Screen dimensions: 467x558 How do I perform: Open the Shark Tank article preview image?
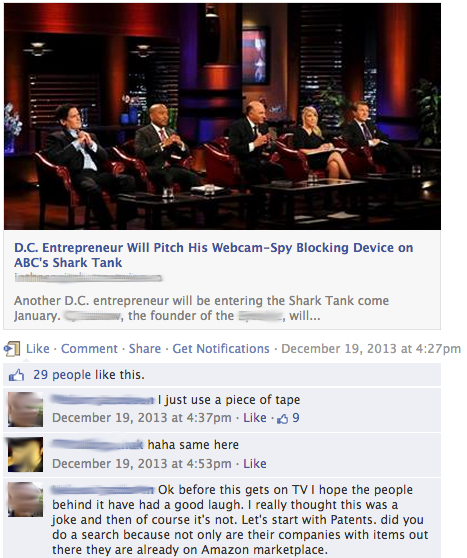[x=222, y=116]
